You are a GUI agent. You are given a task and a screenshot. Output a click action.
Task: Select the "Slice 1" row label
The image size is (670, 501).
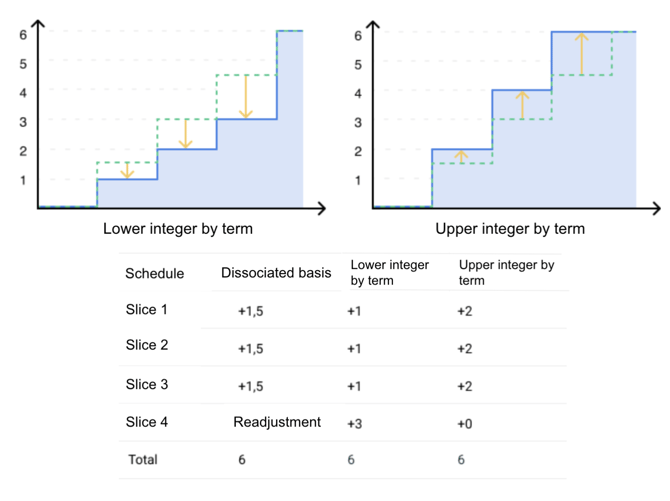[x=147, y=310]
